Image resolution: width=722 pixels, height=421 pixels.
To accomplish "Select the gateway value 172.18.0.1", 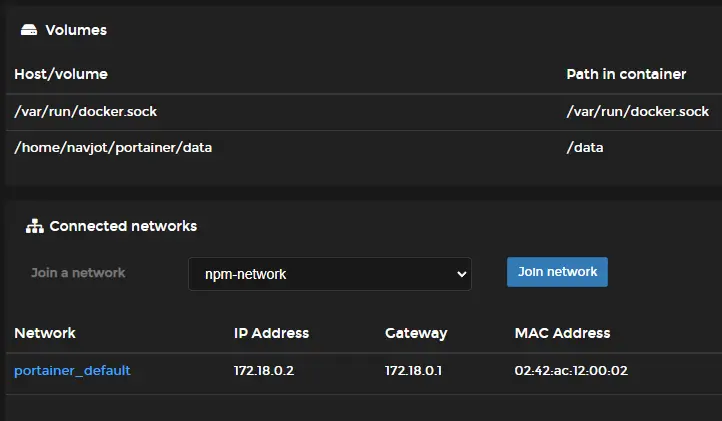I will tap(415, 371).
